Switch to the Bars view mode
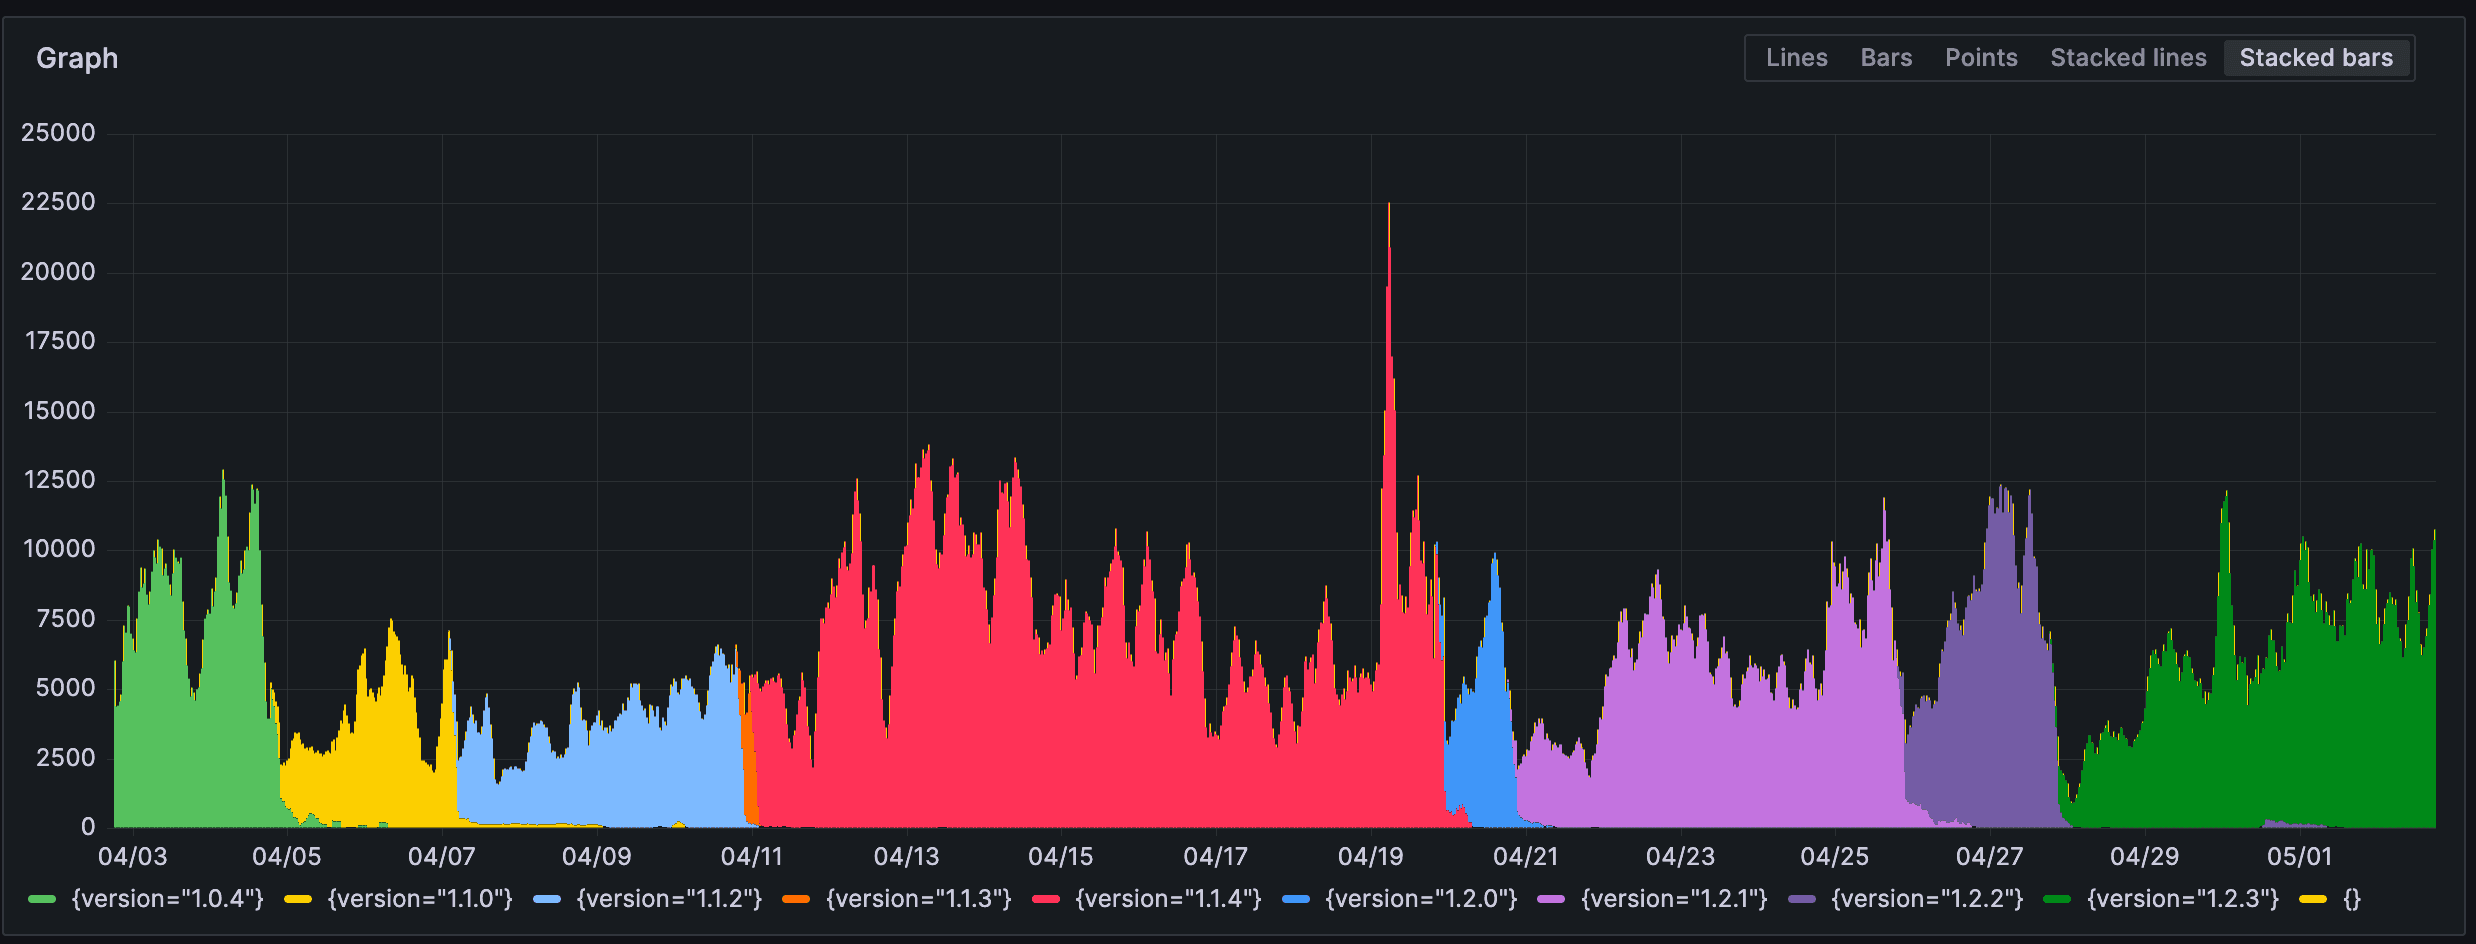2476x944 pixels. (1886, 57)
